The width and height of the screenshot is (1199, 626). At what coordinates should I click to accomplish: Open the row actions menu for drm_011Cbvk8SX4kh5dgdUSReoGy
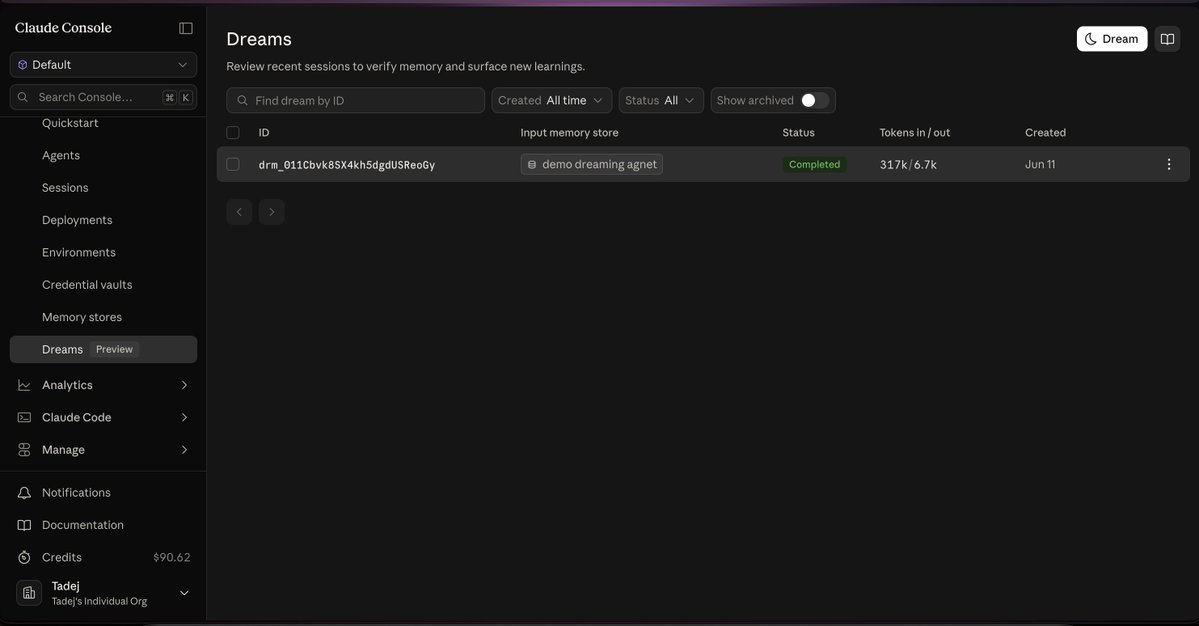[1168, 164]
